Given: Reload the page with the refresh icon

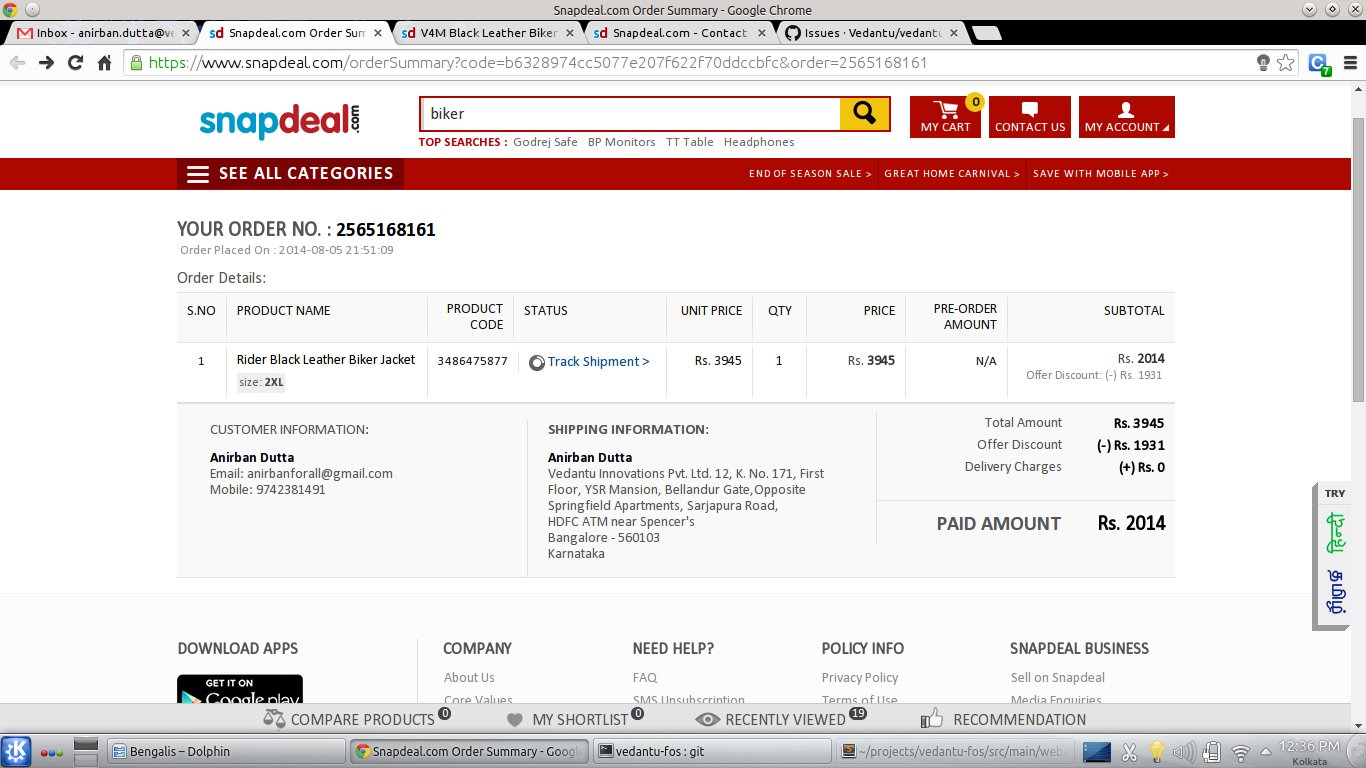Looking at the screenshot, I should coord(75,63).
